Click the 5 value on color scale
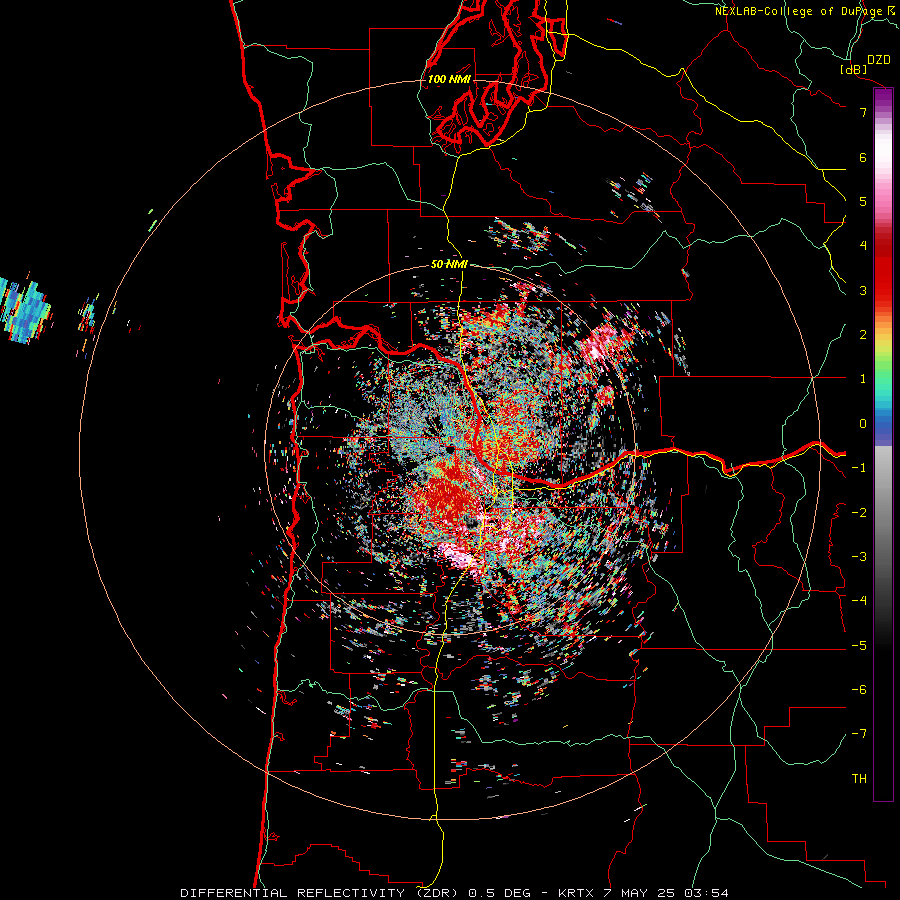Screen dimensions: 900x900 (863, 201)
